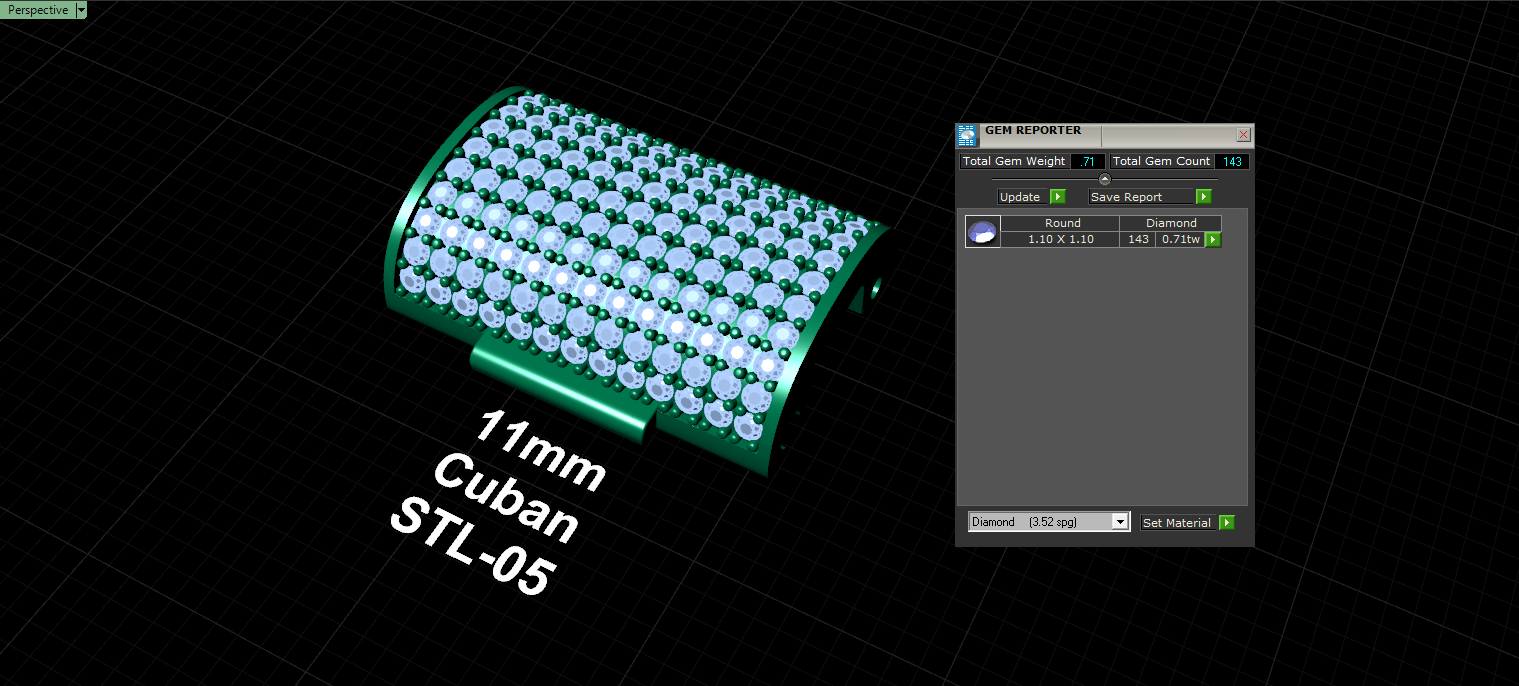
Task: Close the Gem Reporter panel
Action: [1243, 135]
